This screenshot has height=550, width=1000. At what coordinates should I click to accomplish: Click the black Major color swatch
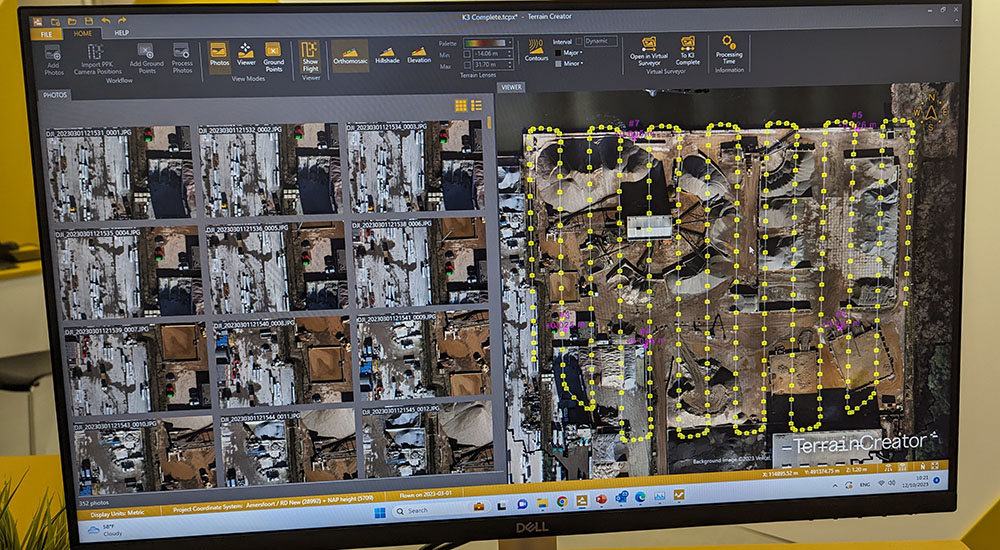point(557,53)
